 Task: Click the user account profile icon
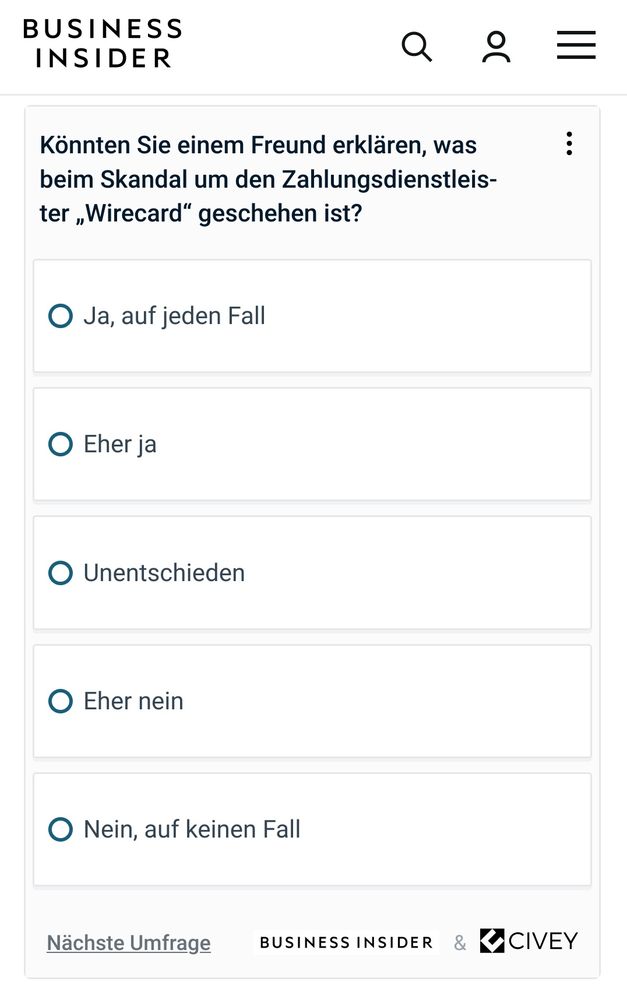[x=496, y=46]
